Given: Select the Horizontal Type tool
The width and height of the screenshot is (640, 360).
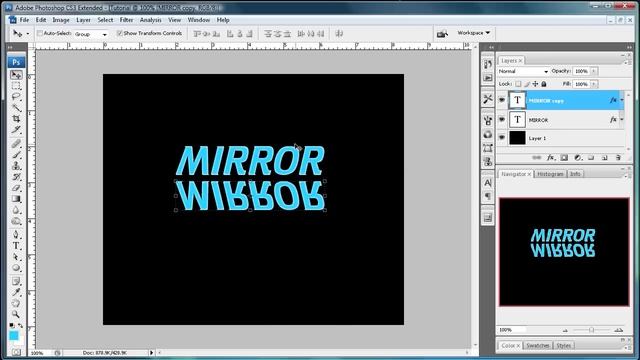Looking at the screenshot, I should tap(16, 246).
